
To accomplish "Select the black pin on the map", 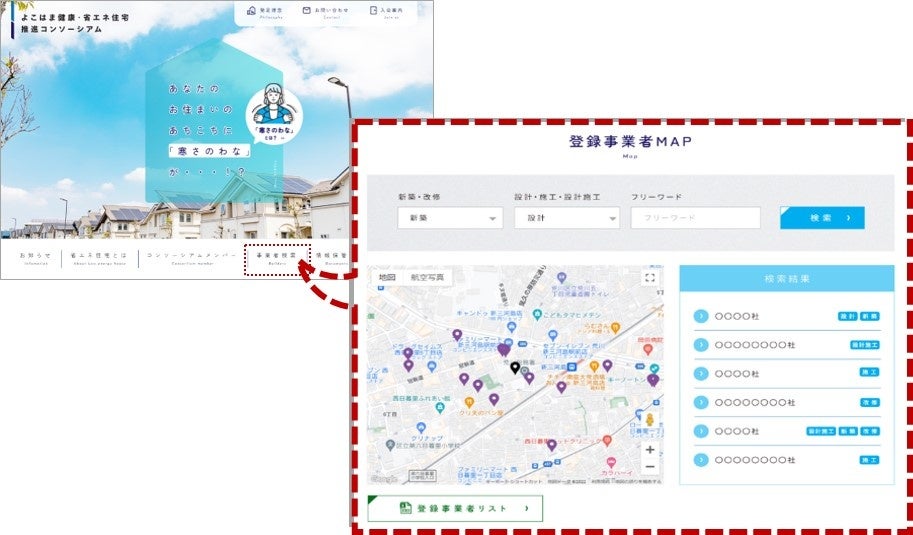I will click(515, 367).
